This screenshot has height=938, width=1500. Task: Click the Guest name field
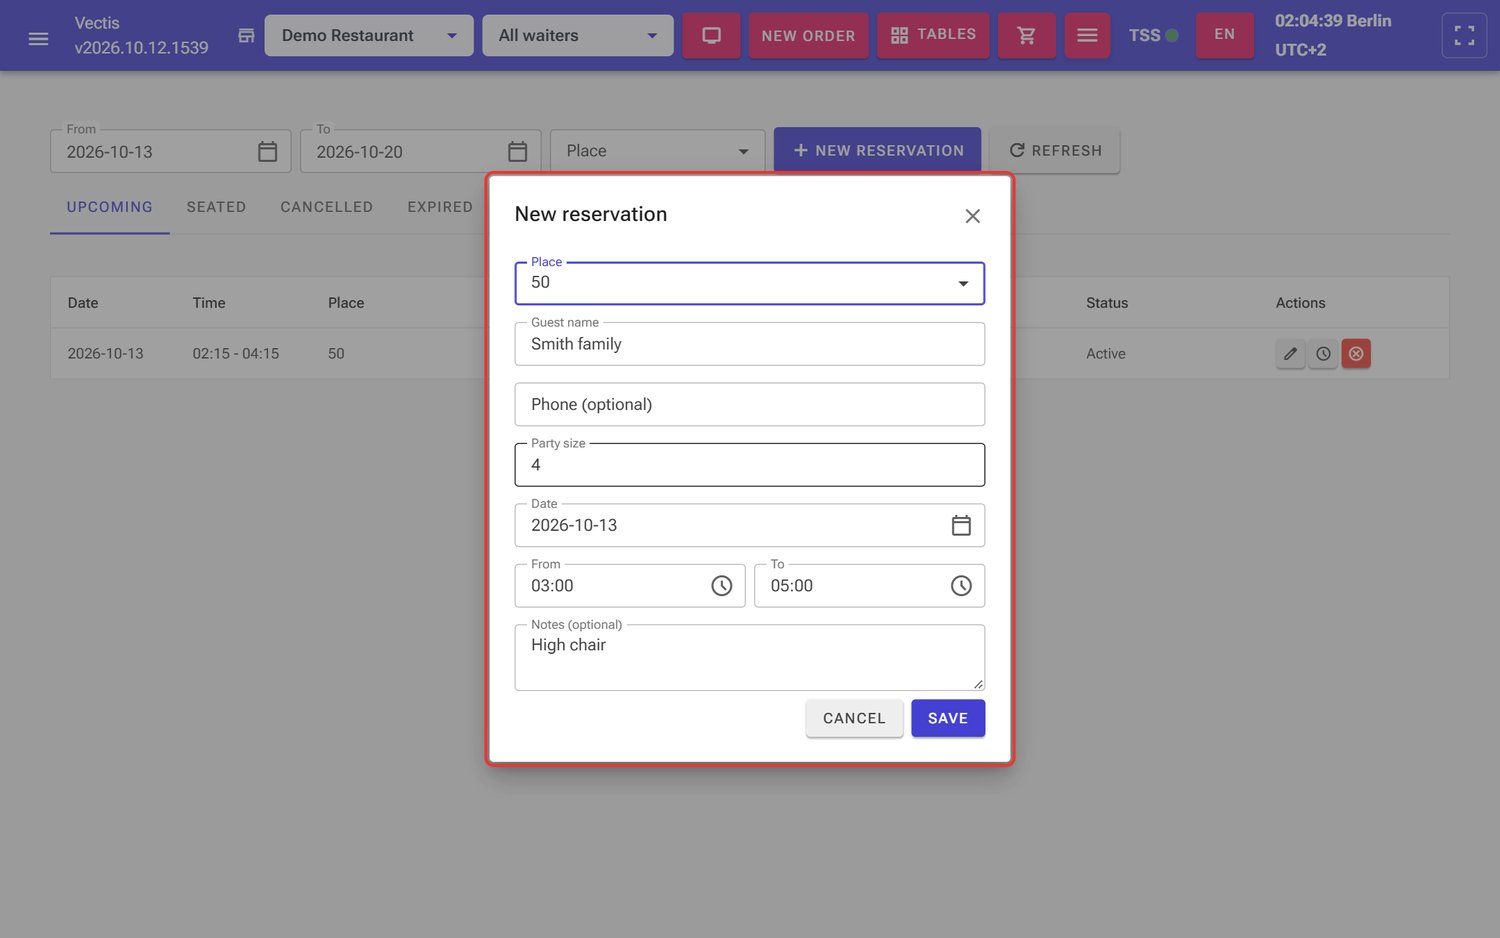point(749,344)
